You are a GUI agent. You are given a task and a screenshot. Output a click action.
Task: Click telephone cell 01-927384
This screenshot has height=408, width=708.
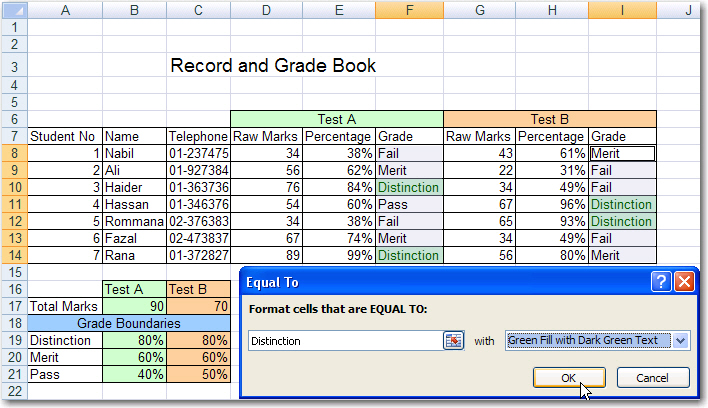click(x=198, y=170)
